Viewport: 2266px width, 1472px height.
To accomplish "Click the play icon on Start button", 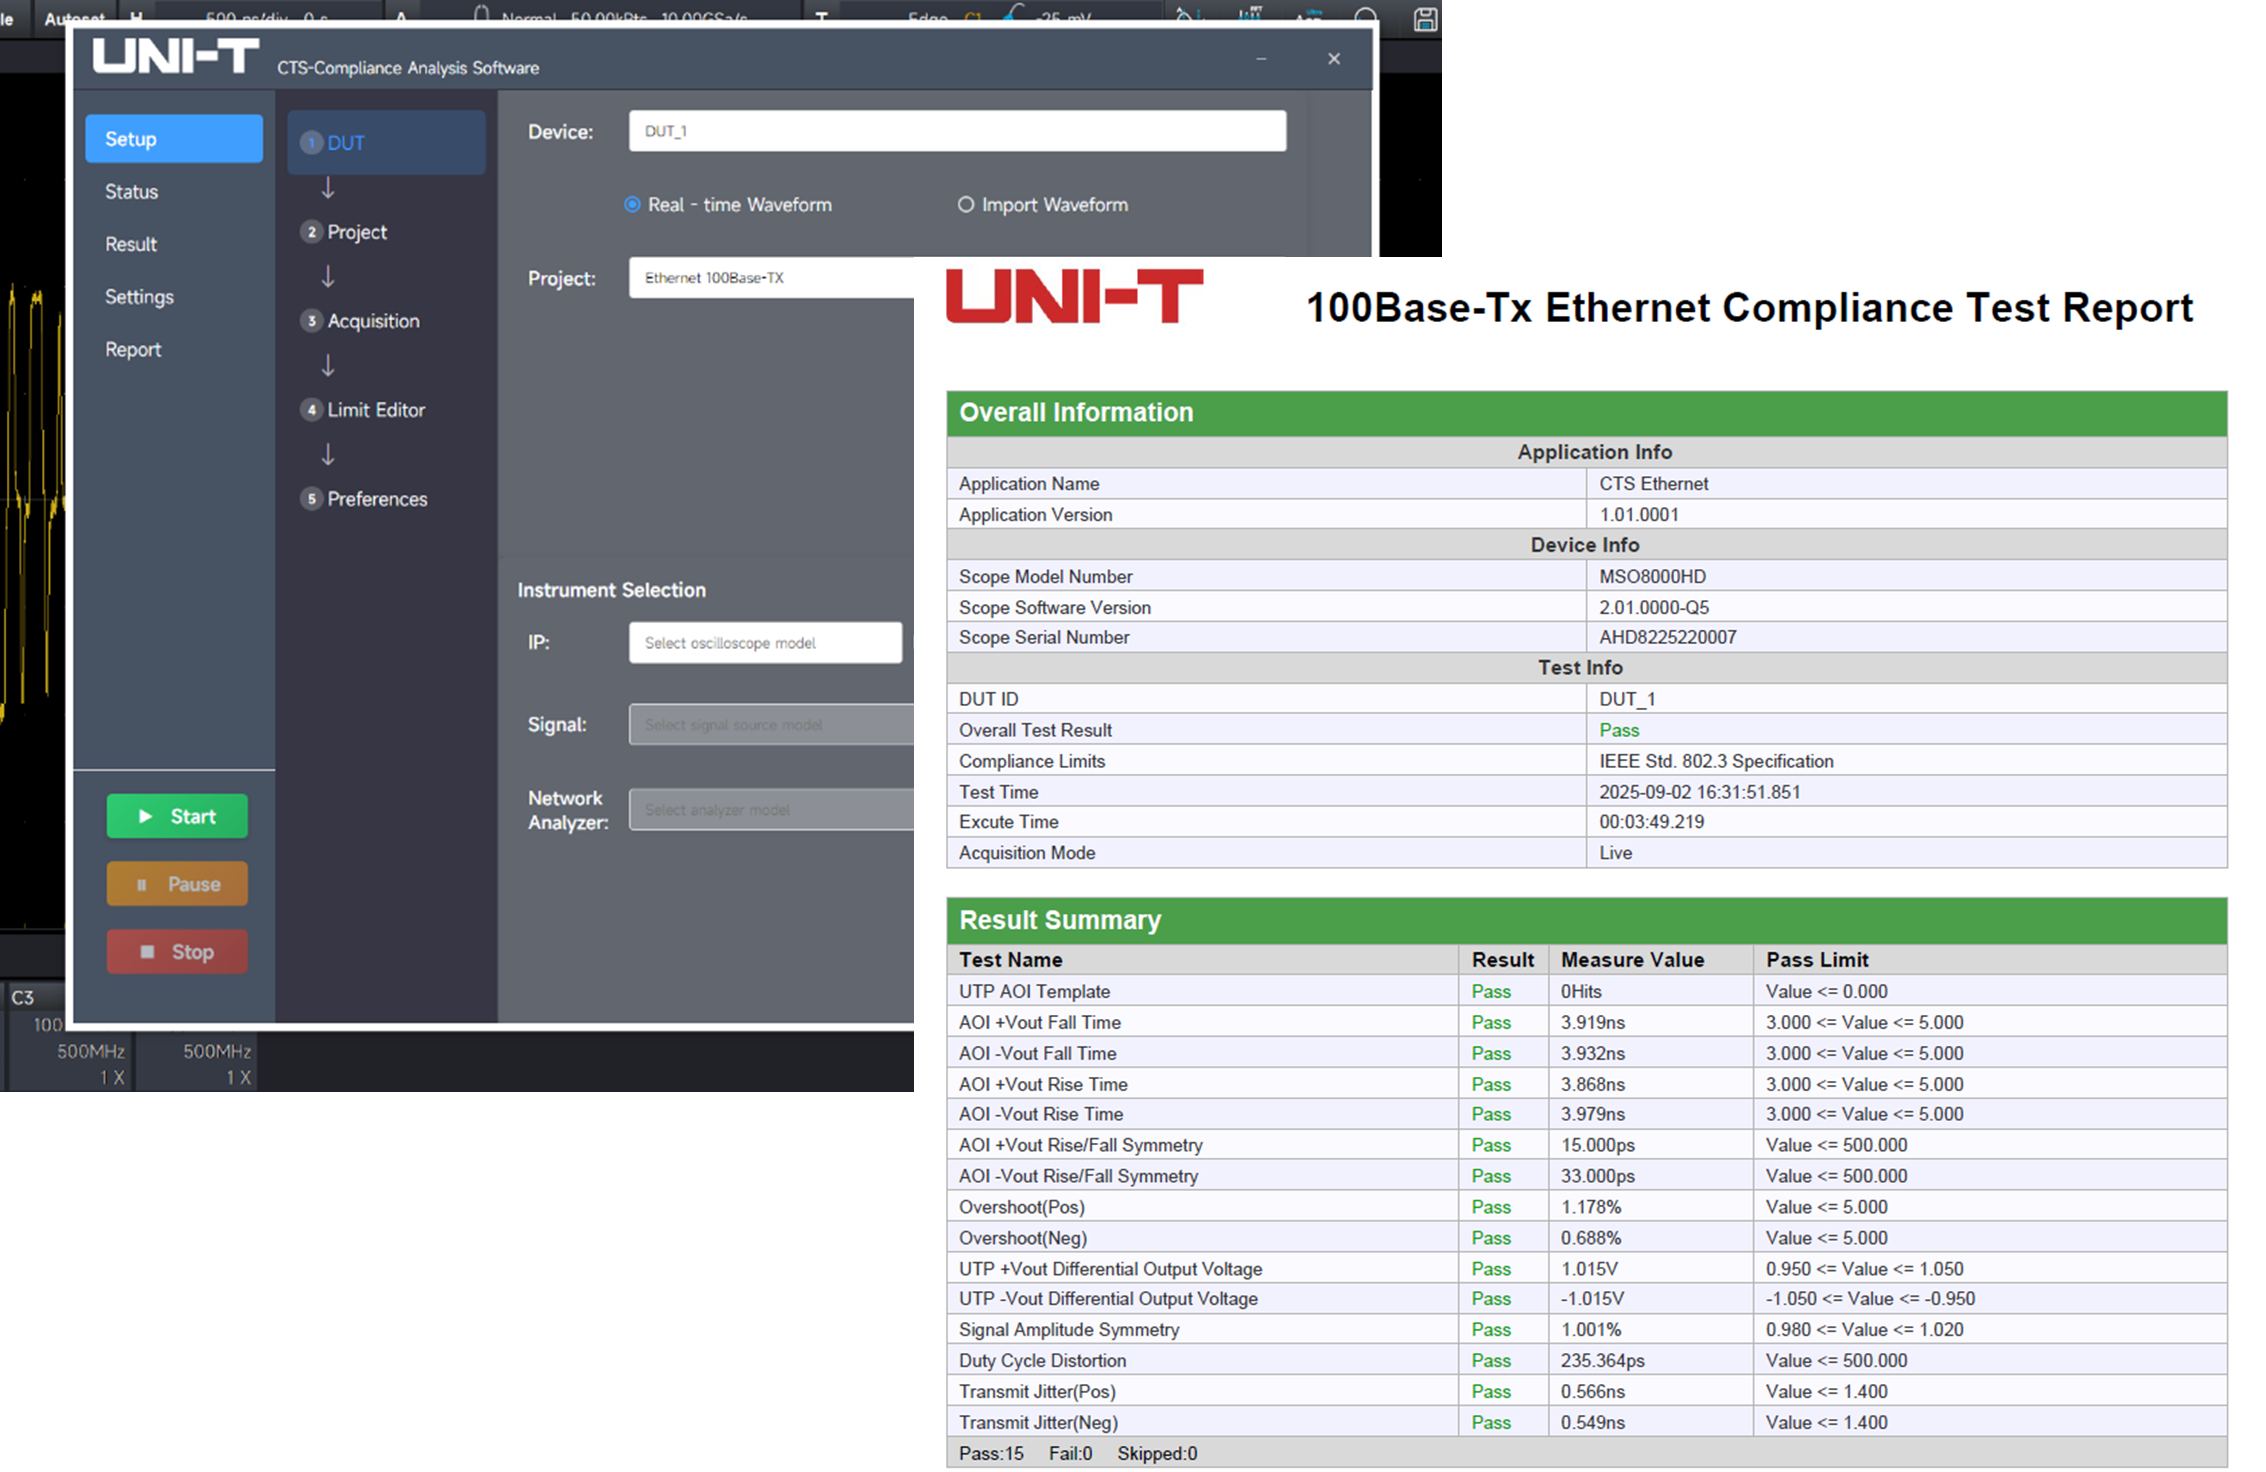I will [x=146, y=816].
